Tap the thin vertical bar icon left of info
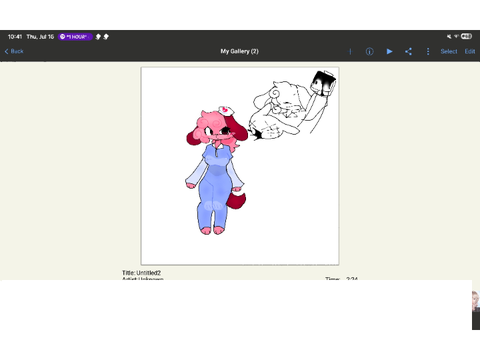The image size is (480, 360). [x=350, y=51]
